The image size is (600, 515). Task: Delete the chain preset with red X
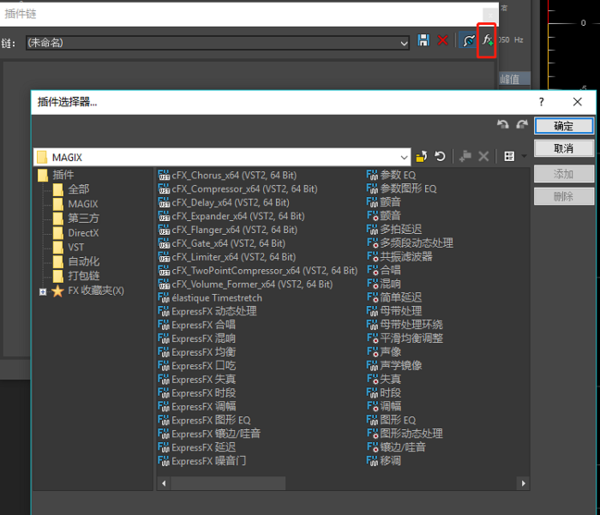click(443, 40)
